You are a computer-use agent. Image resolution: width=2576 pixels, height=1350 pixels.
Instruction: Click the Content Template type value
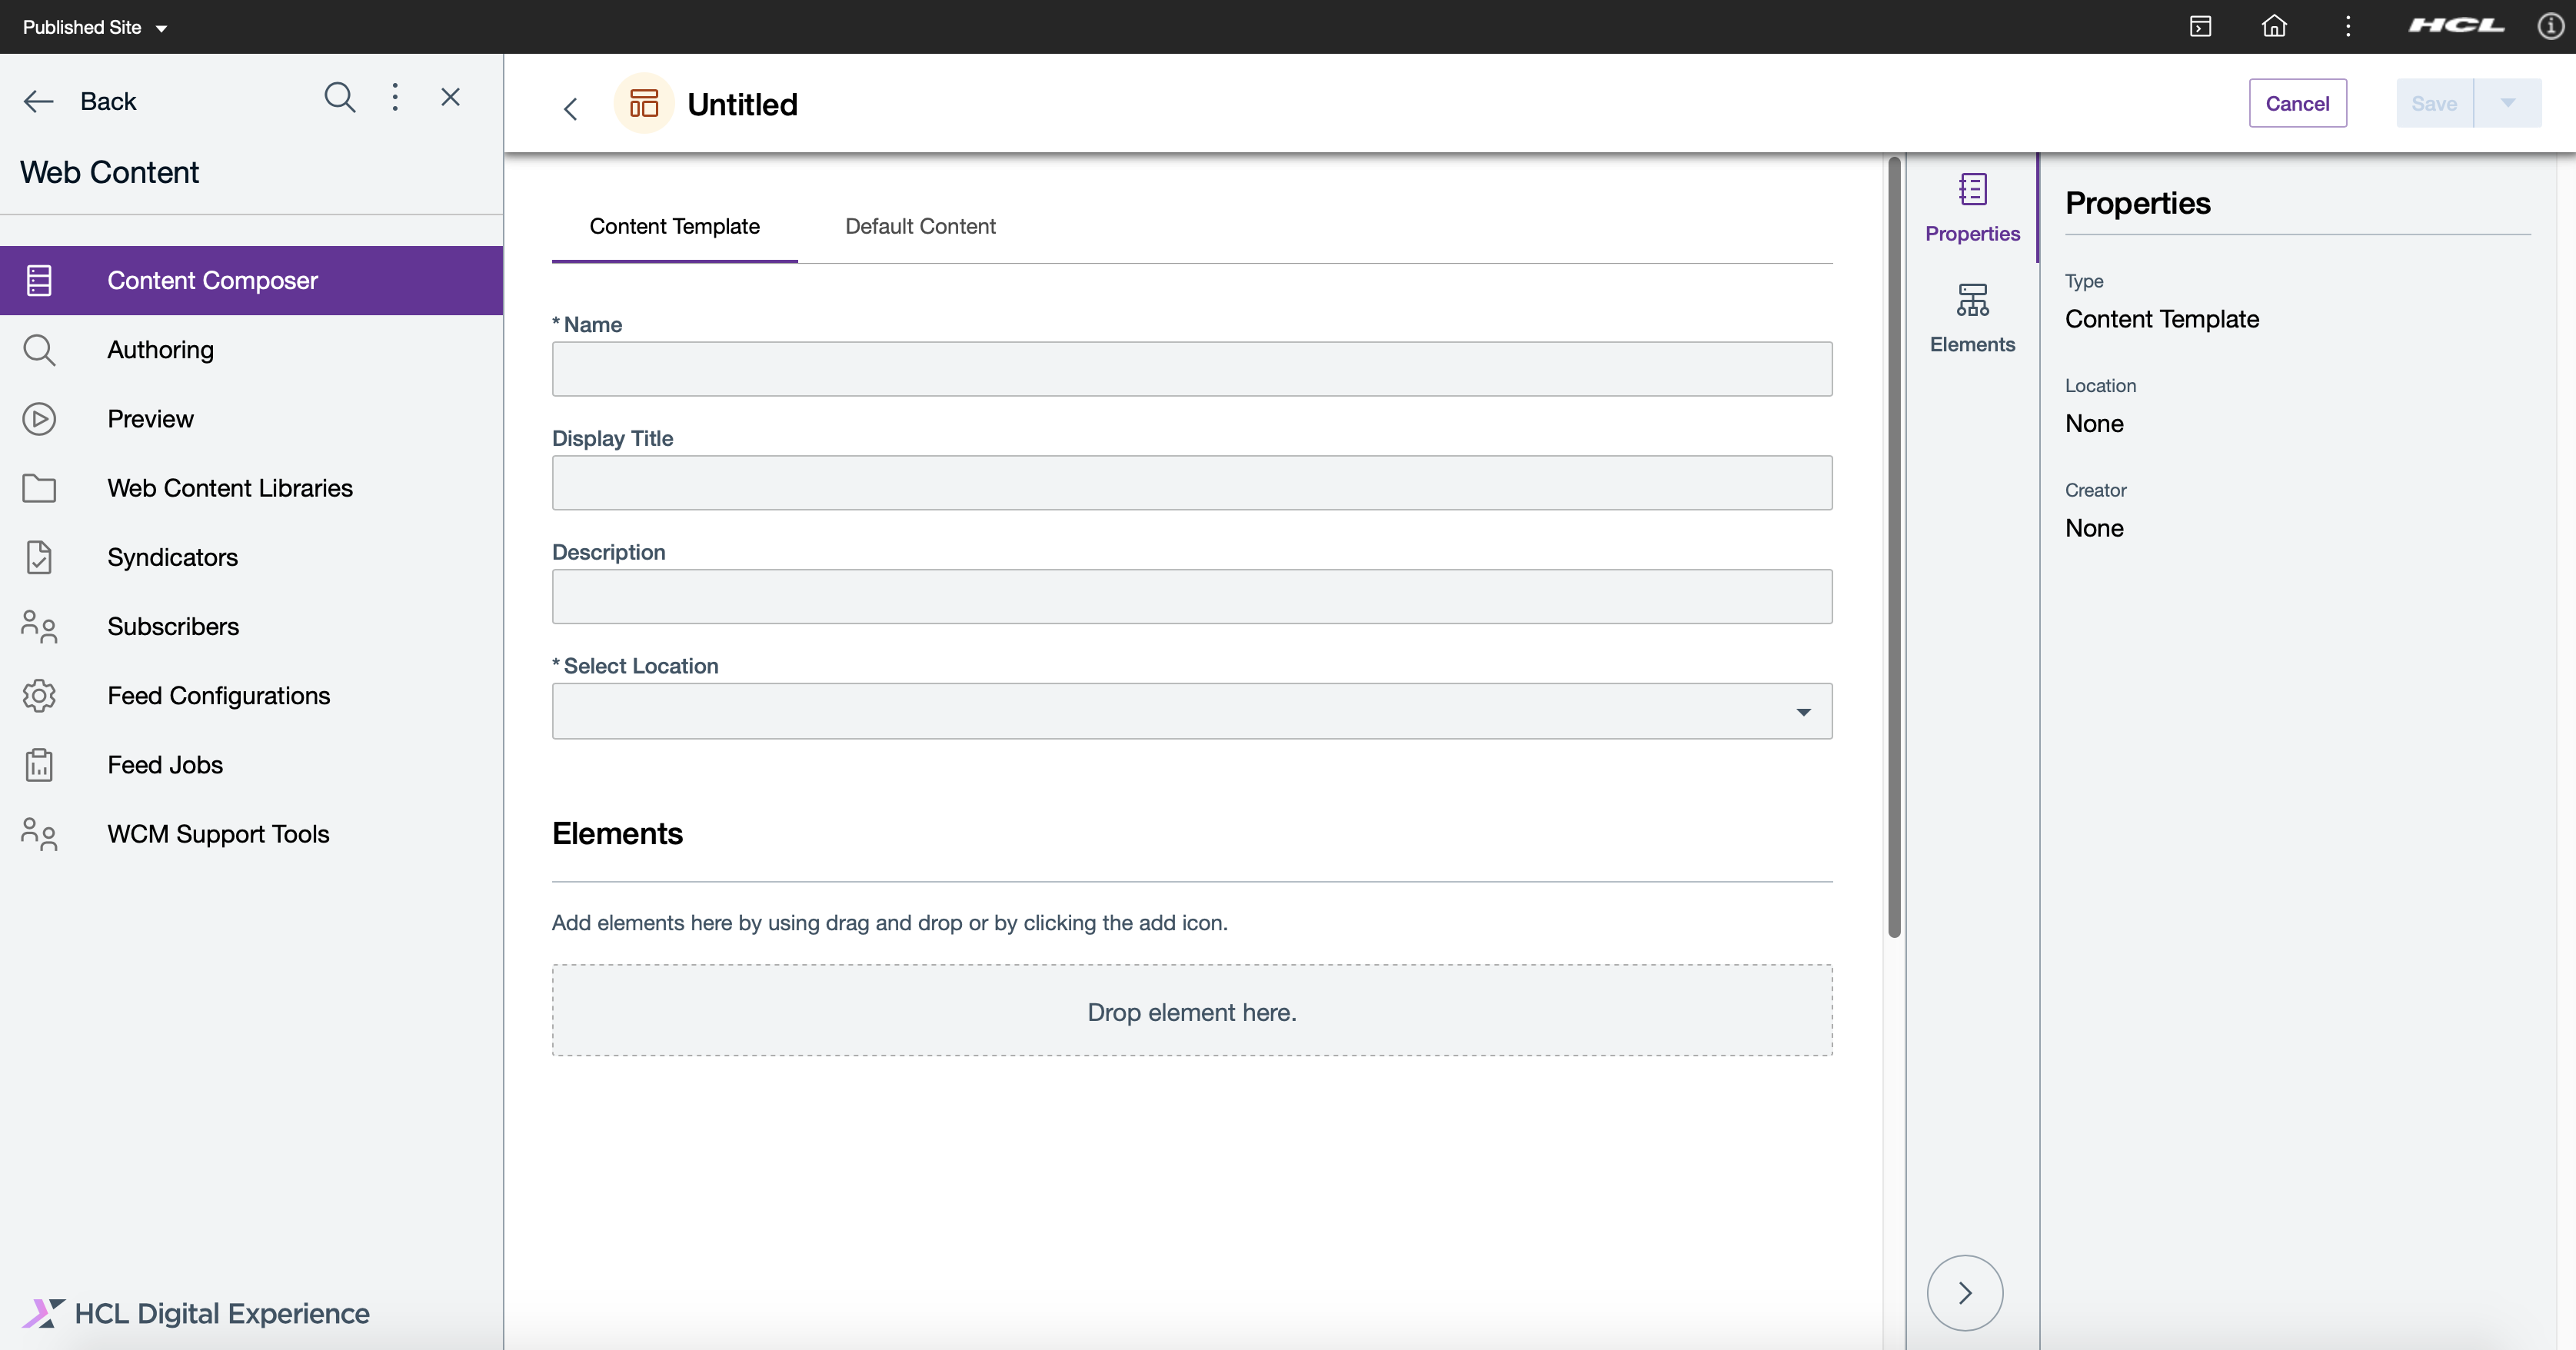[2162, 319]
